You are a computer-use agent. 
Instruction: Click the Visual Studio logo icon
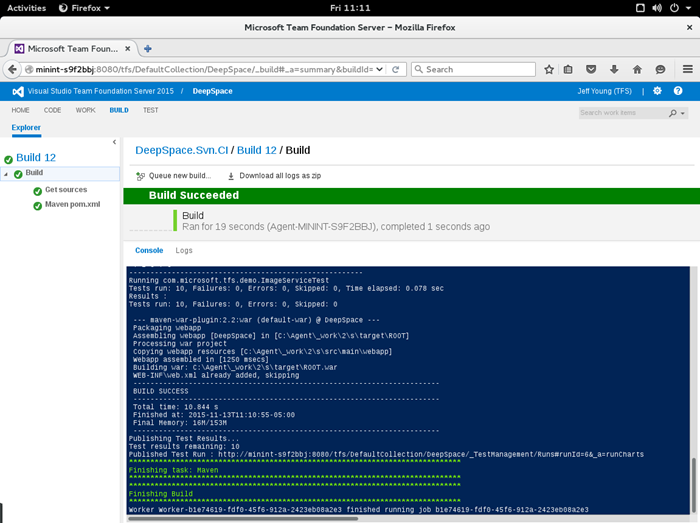coord(17,91)
